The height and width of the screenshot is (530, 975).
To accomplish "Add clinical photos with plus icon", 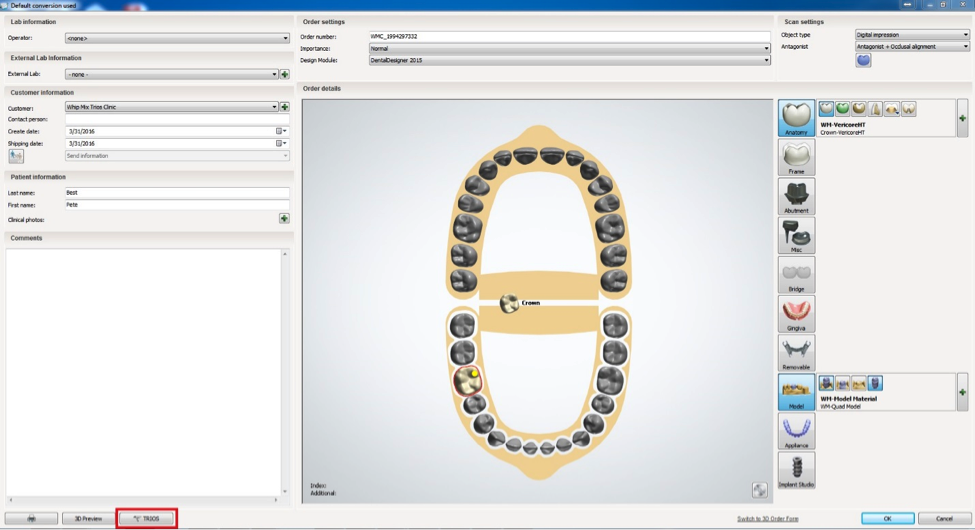I will (x=284, y=218).
